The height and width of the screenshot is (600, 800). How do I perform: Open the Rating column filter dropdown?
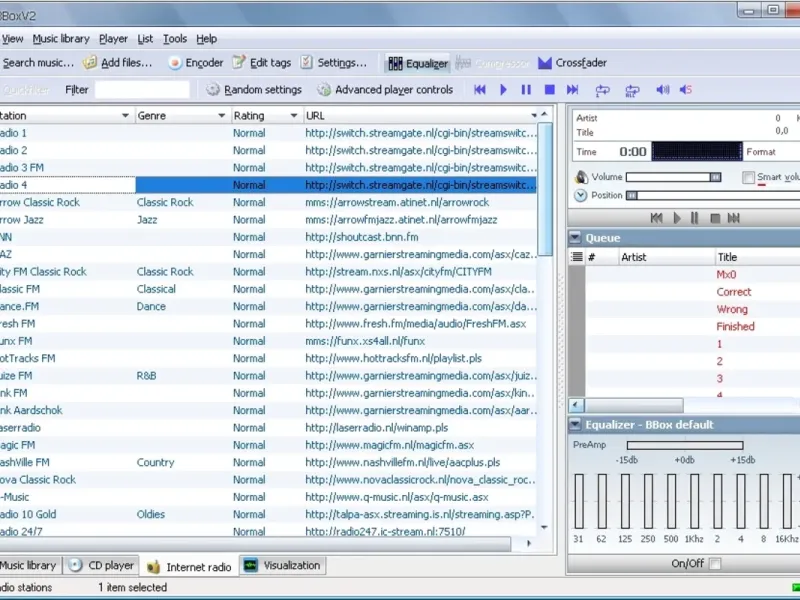click(x=293, y=116)
